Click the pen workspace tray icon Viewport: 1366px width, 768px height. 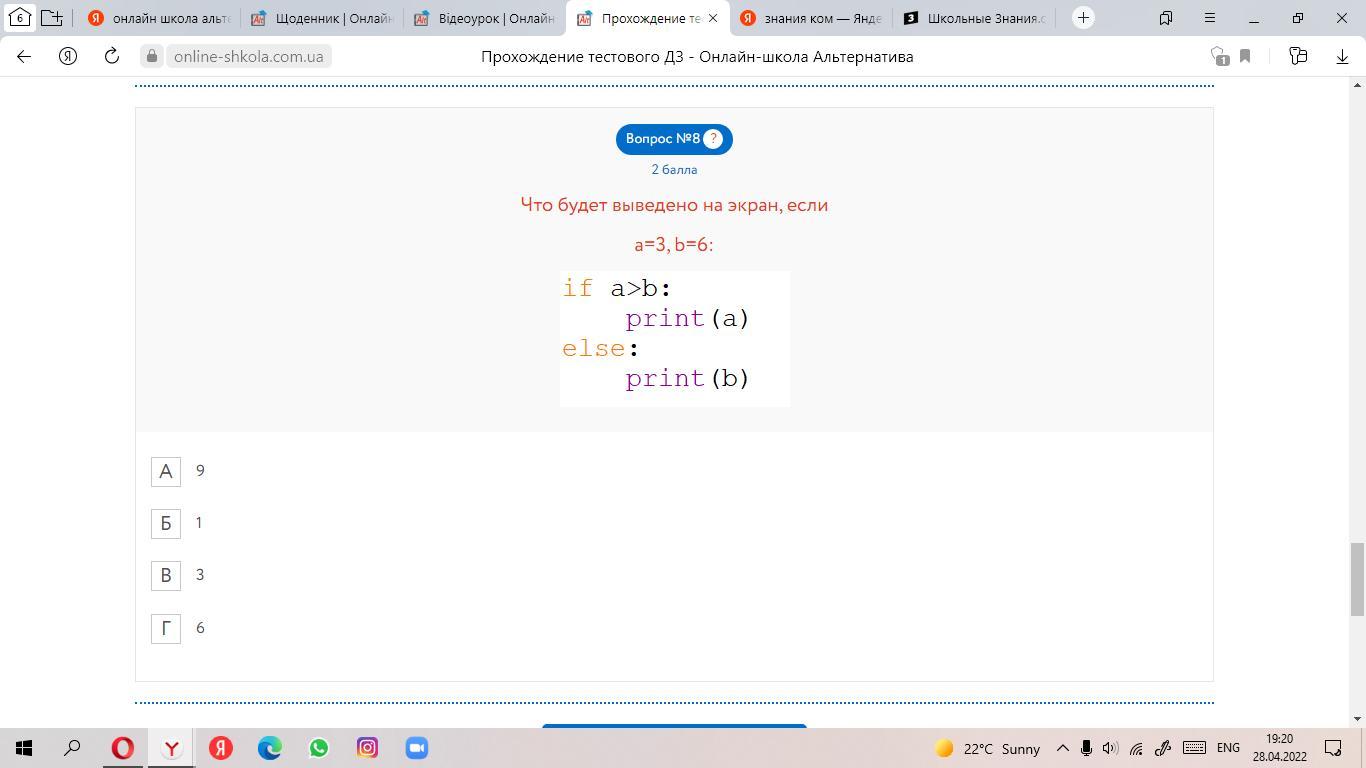tap(1163, 748)
